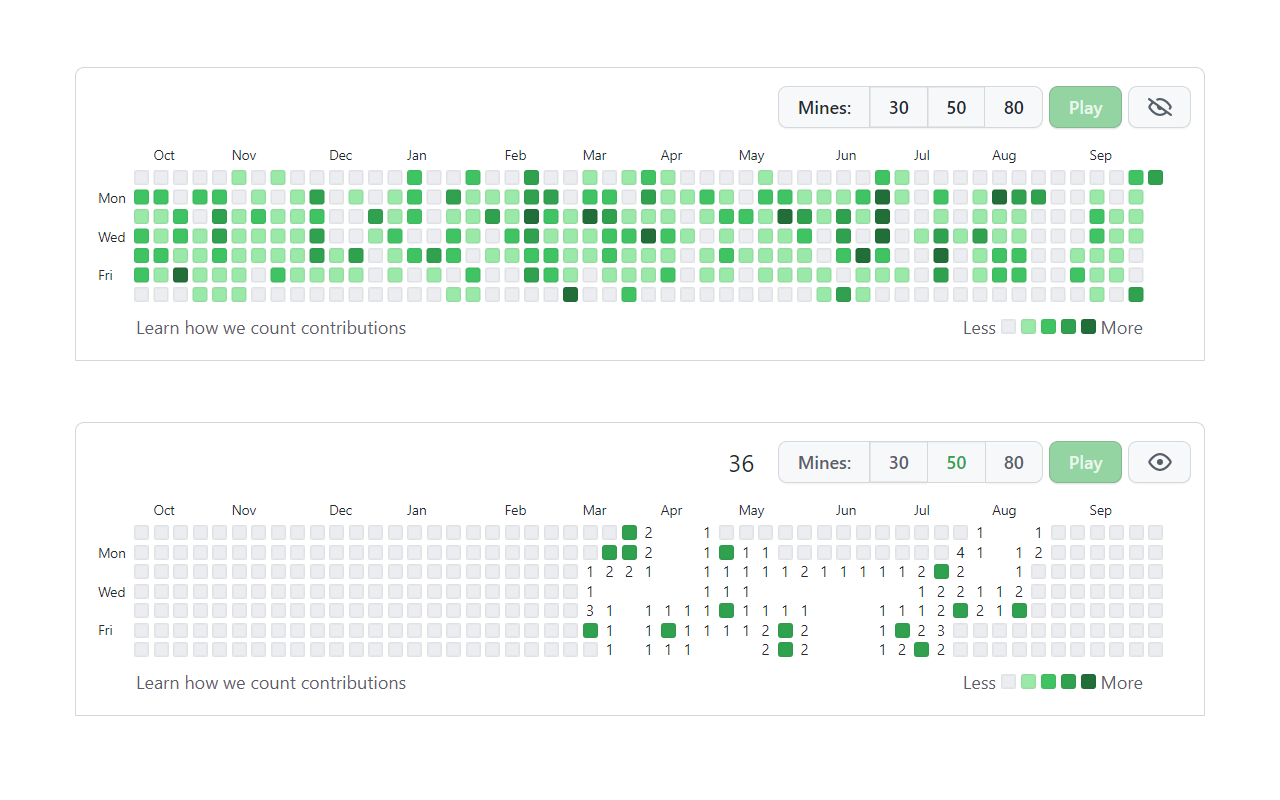Click the flagged green cell under the Apr label
The height and width of the screenshot is (800, 1280).
click(x=668, y=630)
